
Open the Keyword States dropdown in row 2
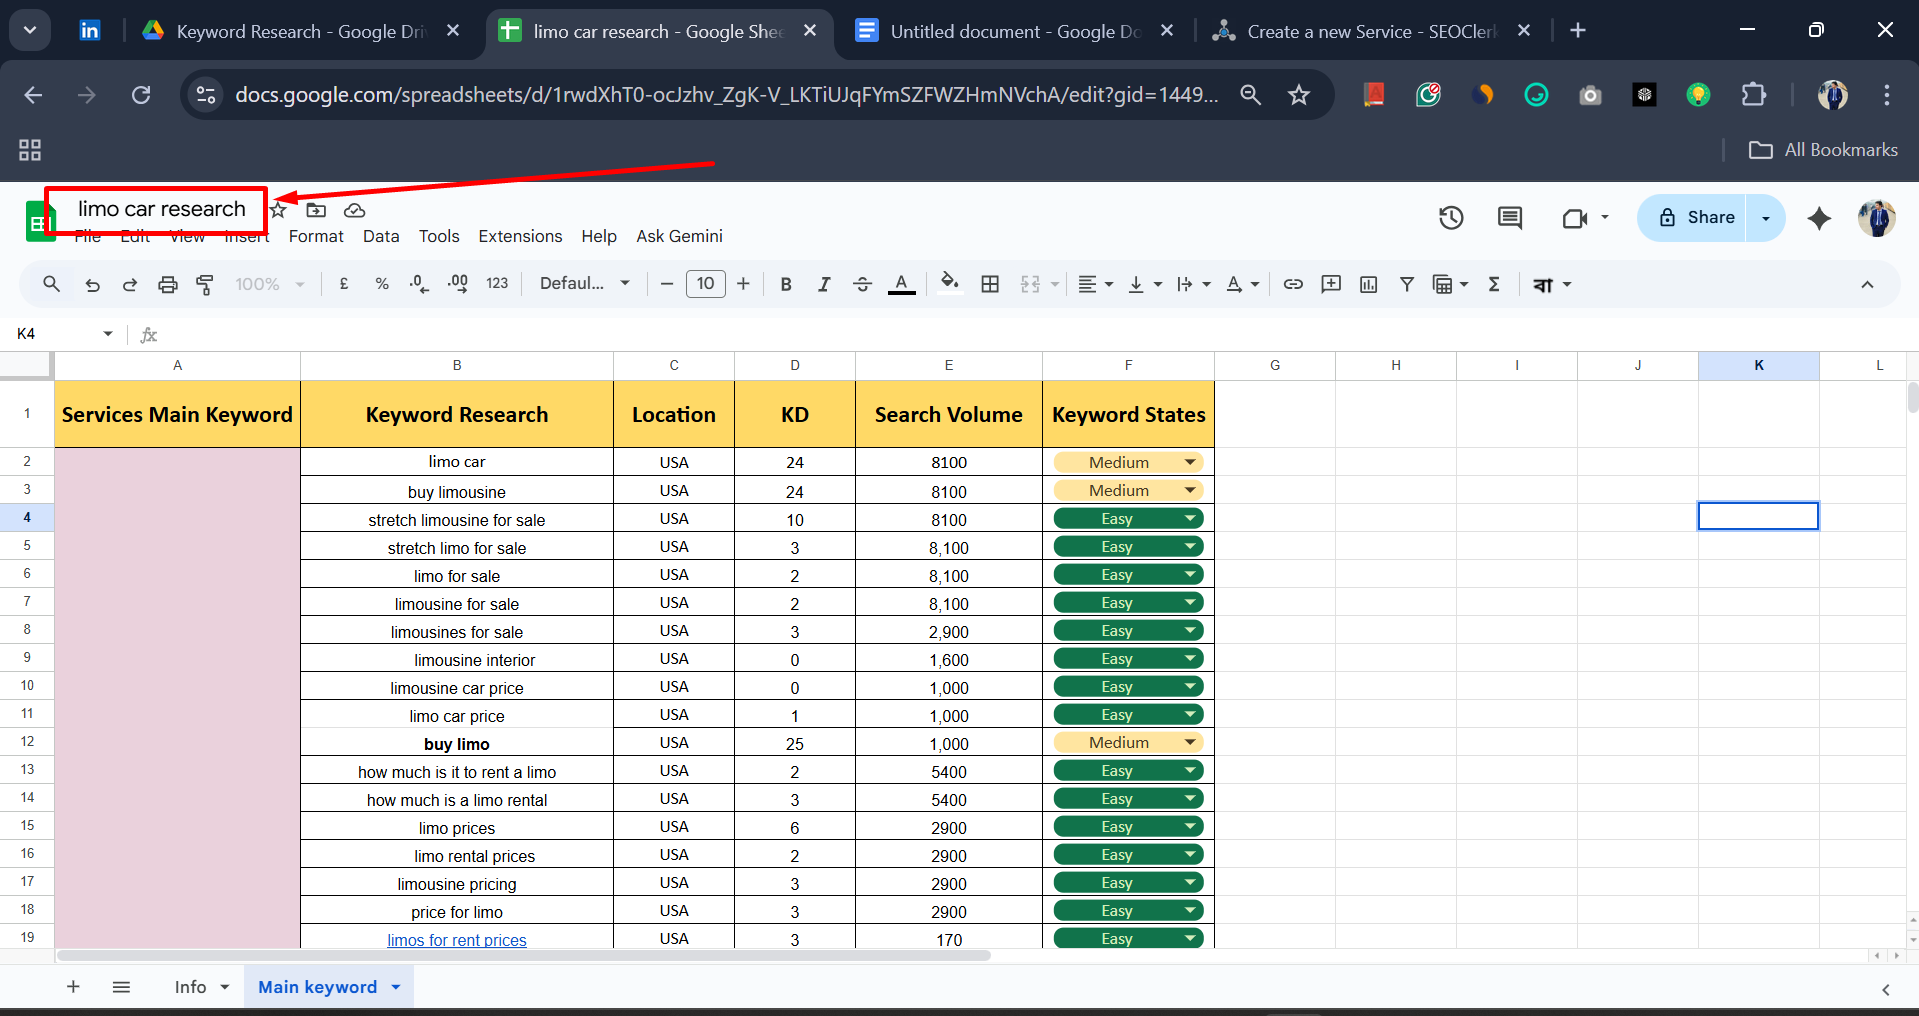tap(1188, 461)
